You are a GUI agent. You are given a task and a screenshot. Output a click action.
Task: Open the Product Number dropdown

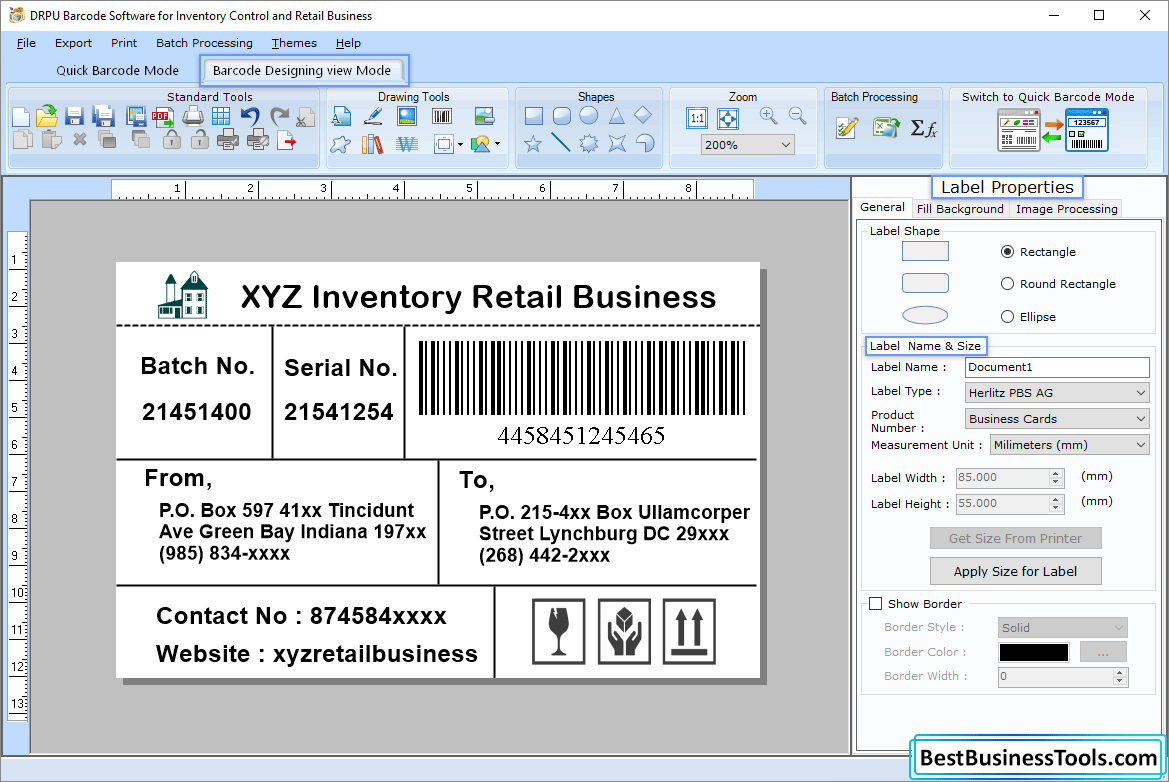(1057, 419)
